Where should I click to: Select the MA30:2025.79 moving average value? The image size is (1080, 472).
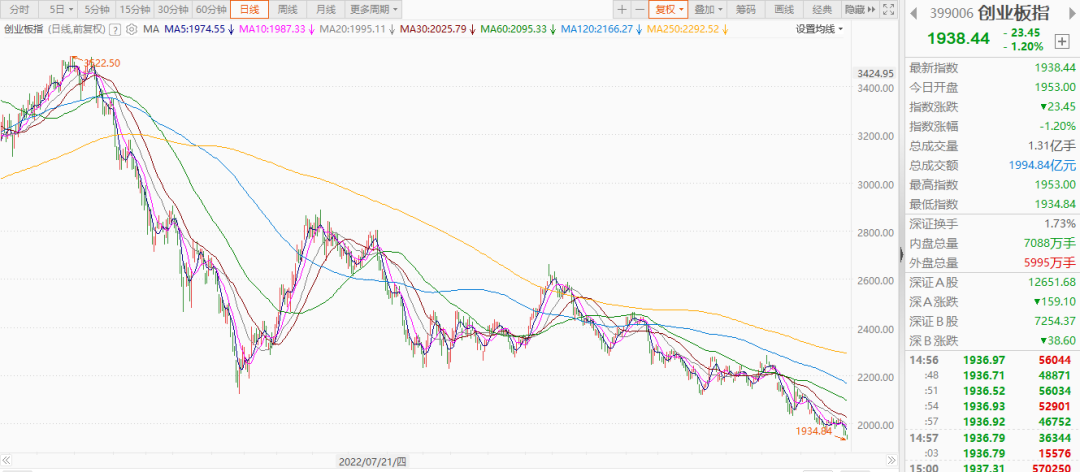click(x=433, y=29)
